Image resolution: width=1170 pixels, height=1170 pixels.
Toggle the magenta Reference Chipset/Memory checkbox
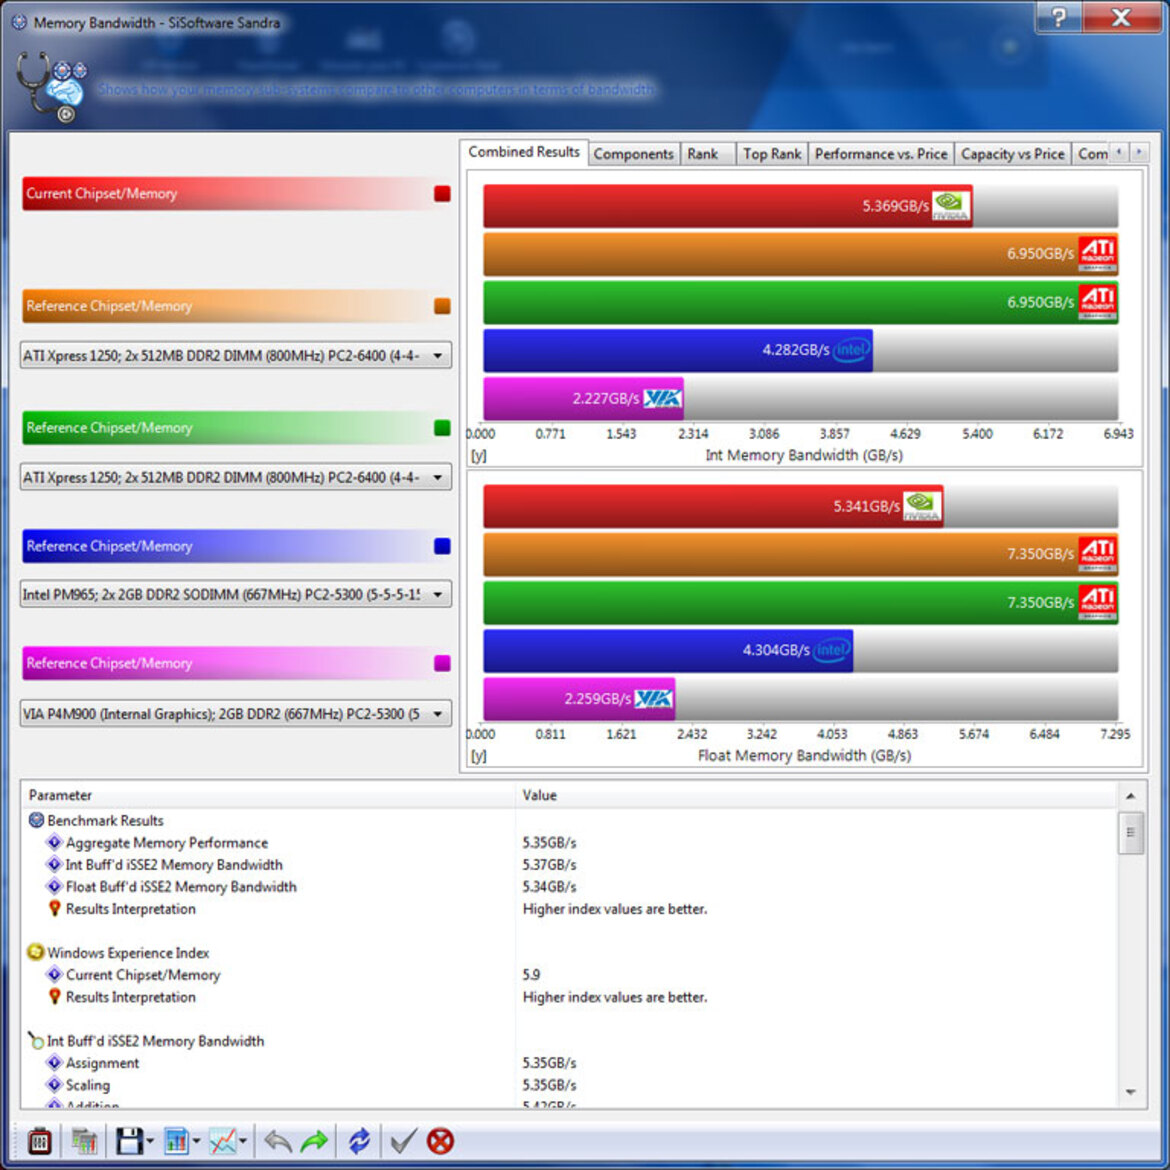(442, 663)
